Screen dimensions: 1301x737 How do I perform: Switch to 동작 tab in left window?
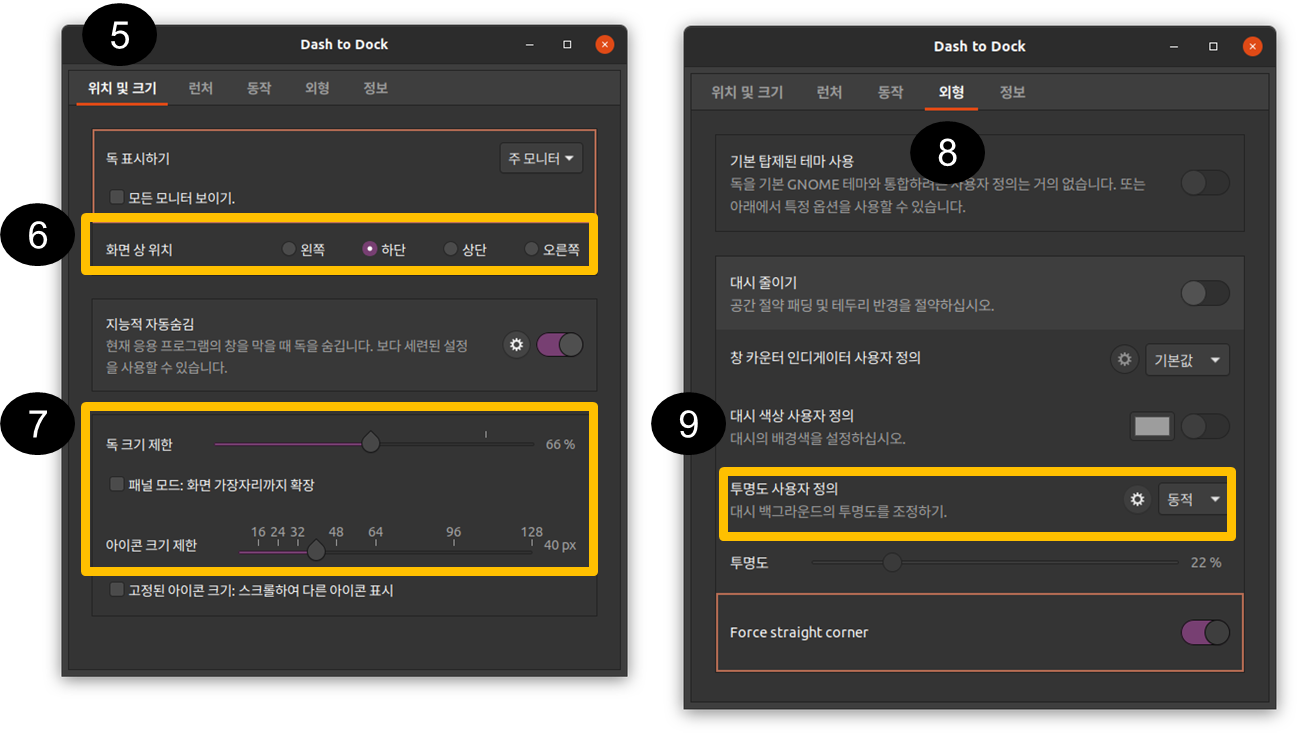click(259, 88)
